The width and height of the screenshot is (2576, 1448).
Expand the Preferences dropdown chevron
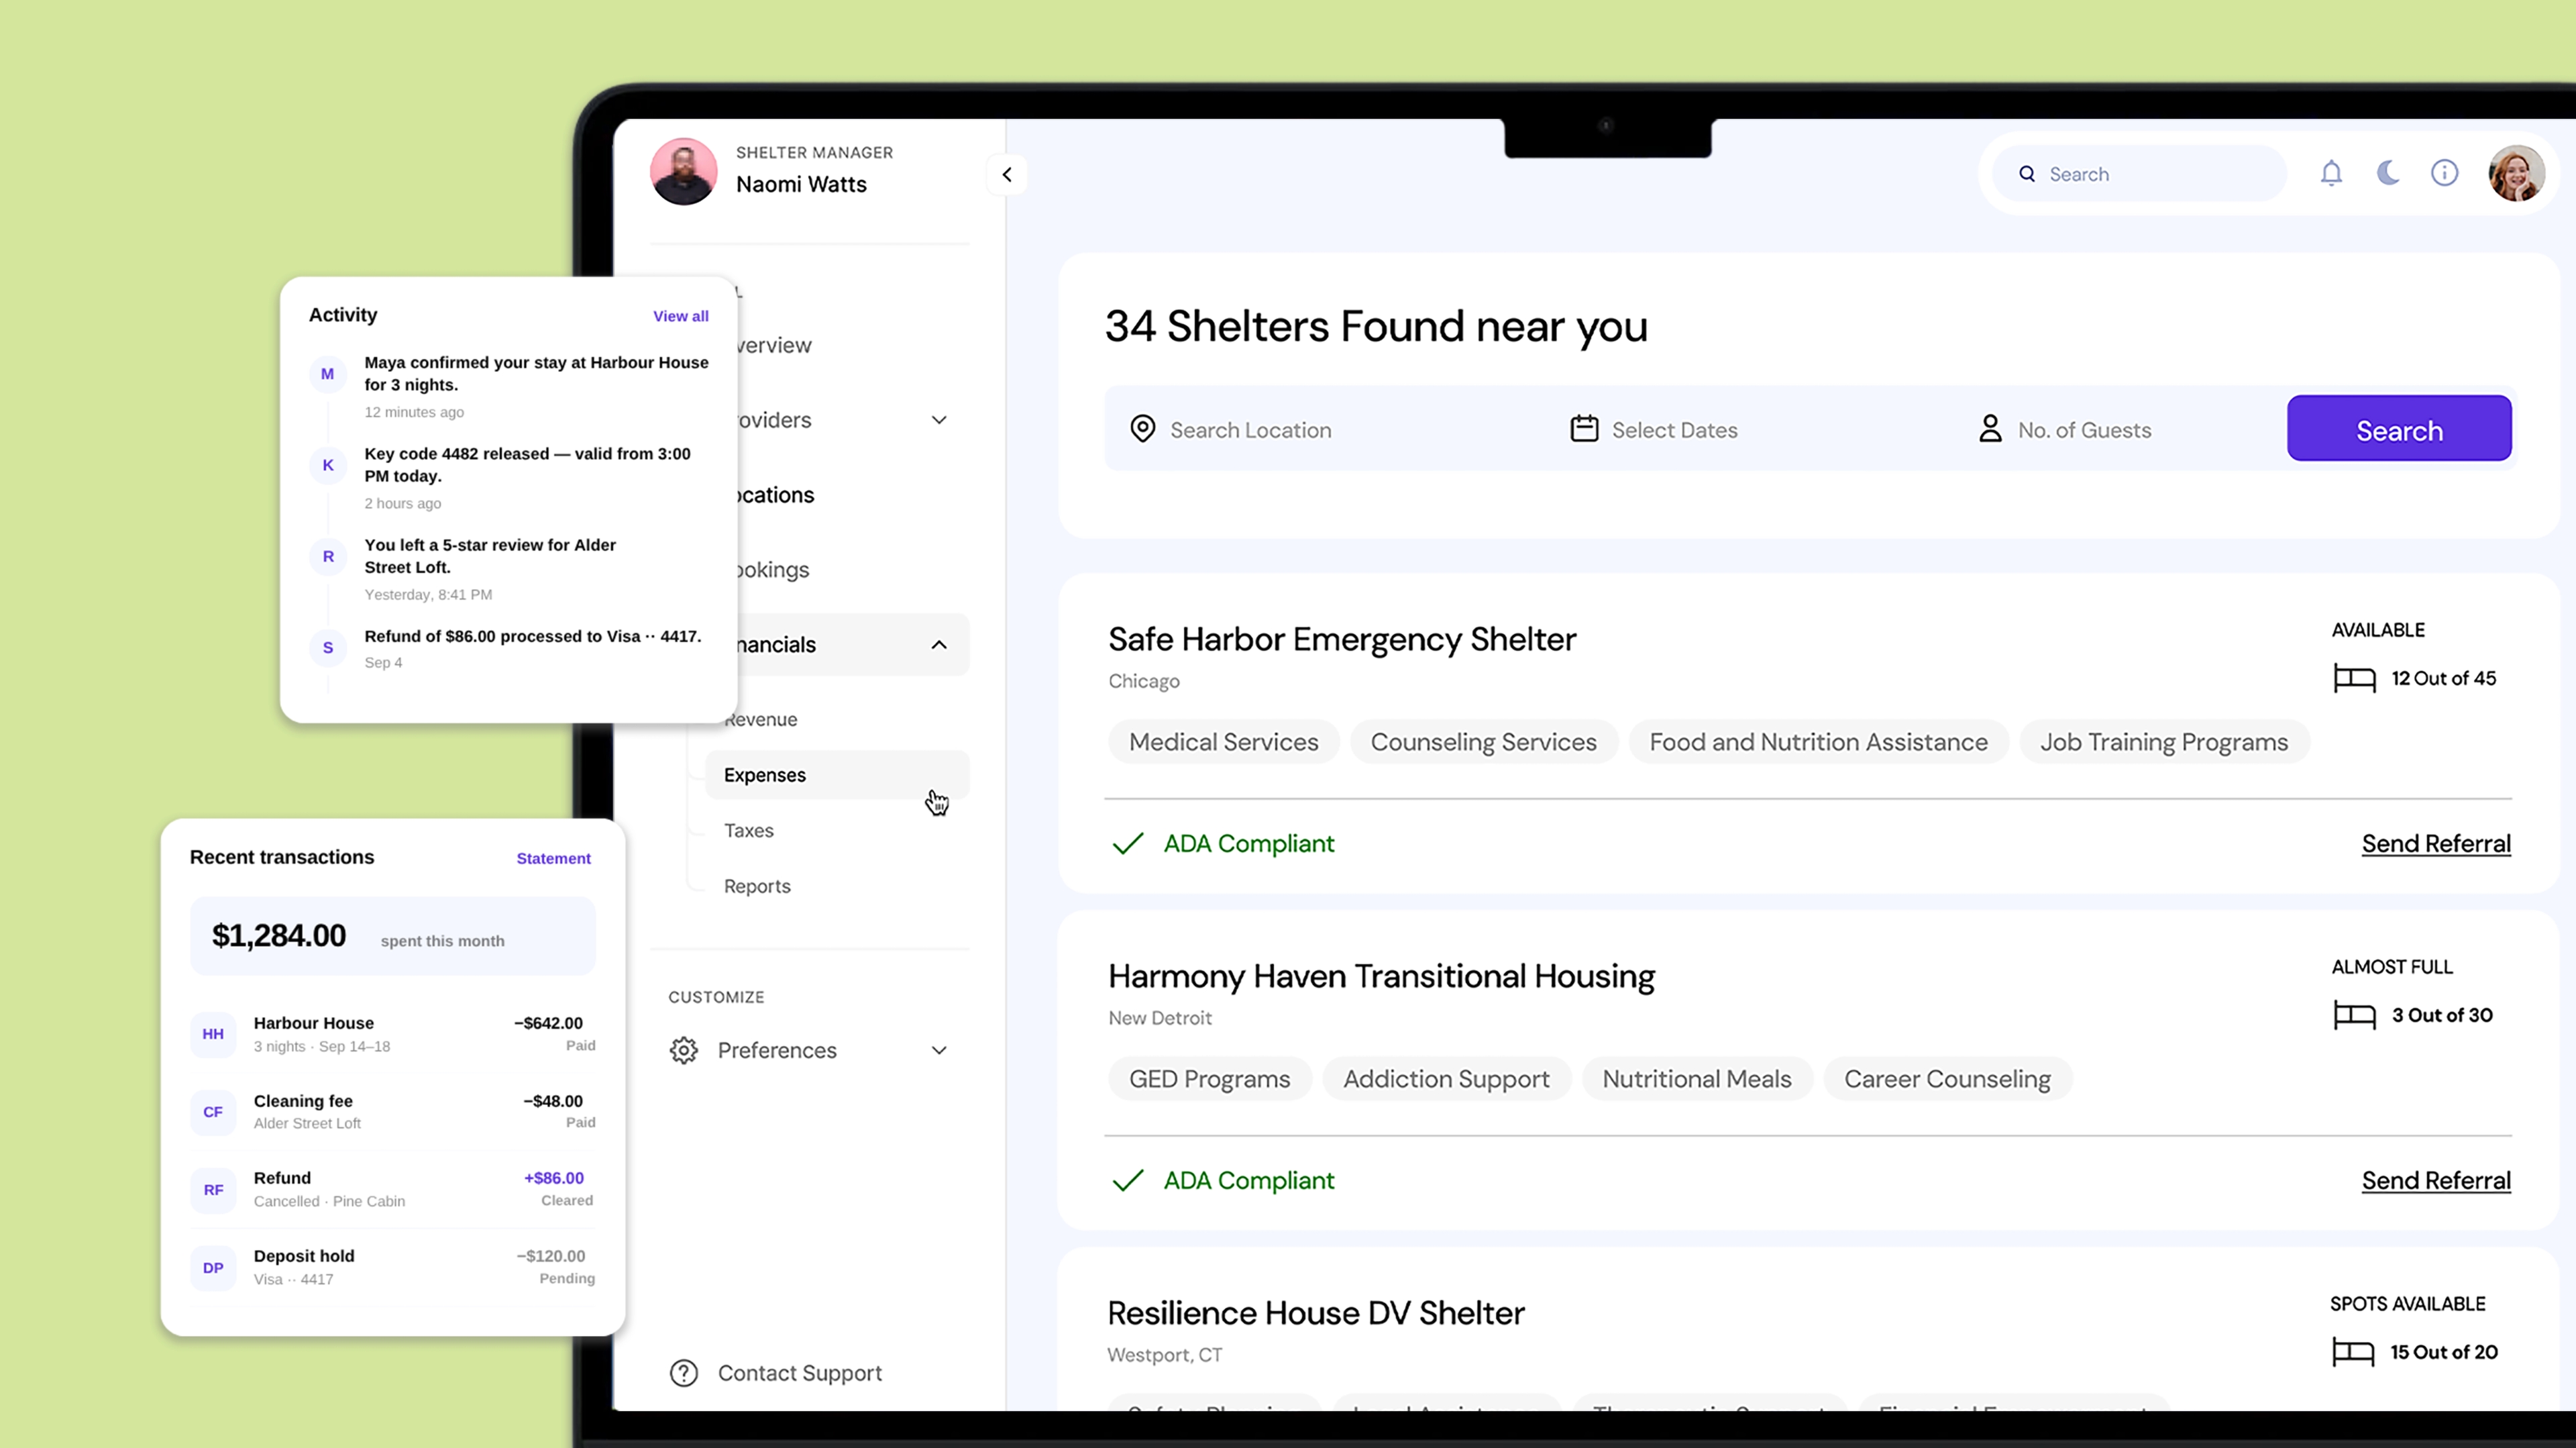[939, 1050]
